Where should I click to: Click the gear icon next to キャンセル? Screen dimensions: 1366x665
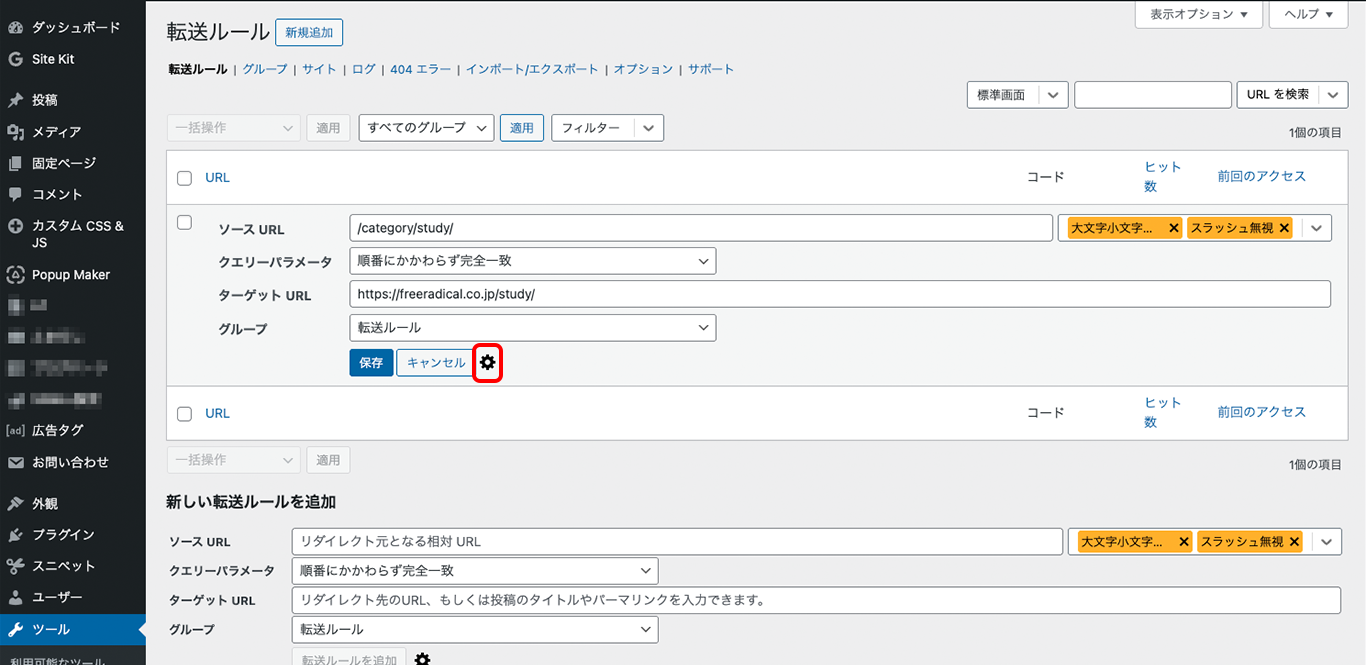[x=487, y=363]
